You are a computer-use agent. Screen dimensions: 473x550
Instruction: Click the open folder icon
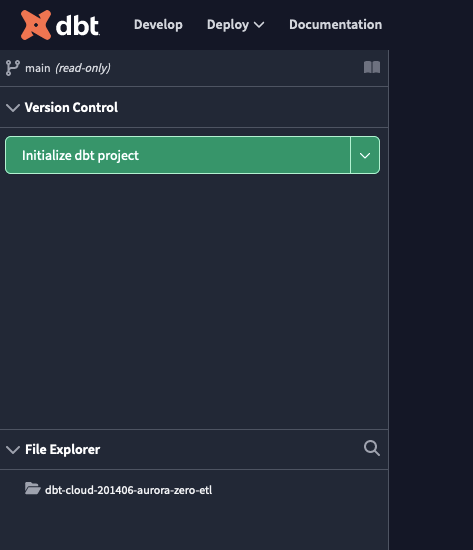tap(33, 489)
